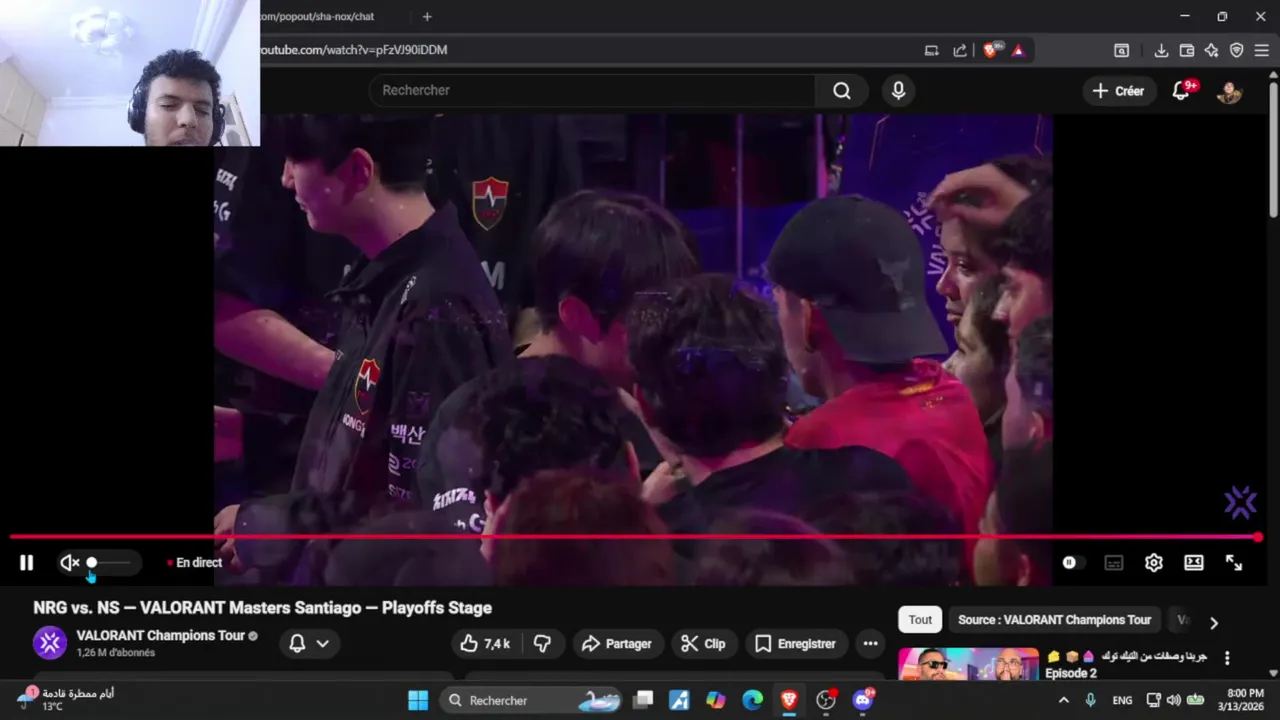Click the YouTube search field
Screen dimensions: 1280x720
592,90
